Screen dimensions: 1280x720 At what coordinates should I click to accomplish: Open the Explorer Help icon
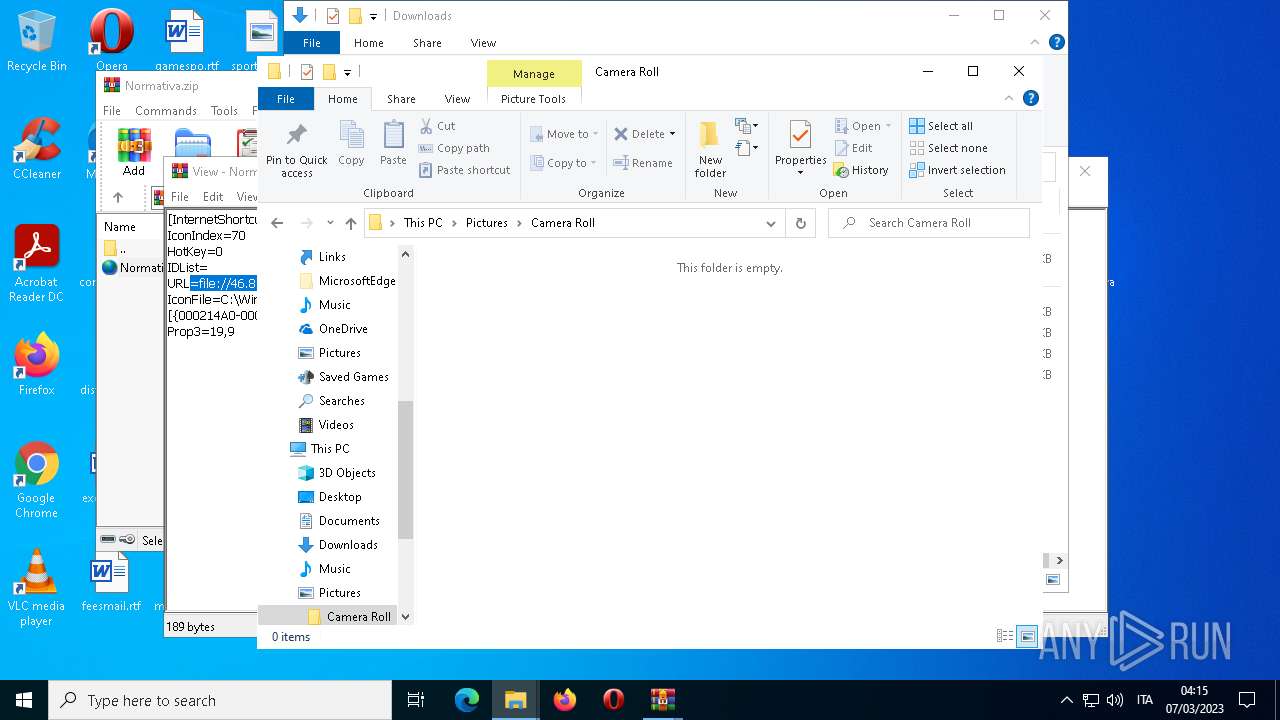coord(1031,98)
